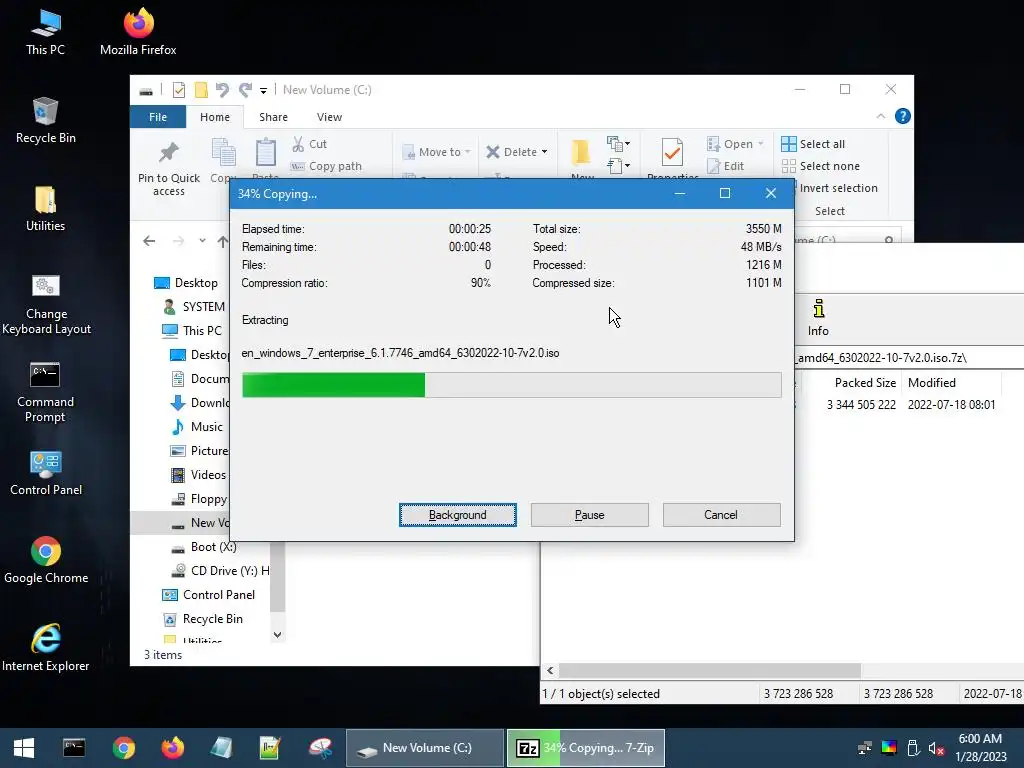The height and width of the screenshot is (768, 1024).
Task: Click Invert selection in ribbon
Action: point(838,188)
